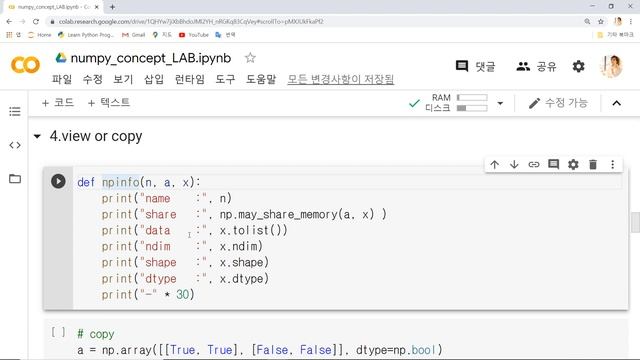Click in the def npinfo code line
The width and height of the screenshot is (640, 360).
[139, 182]
